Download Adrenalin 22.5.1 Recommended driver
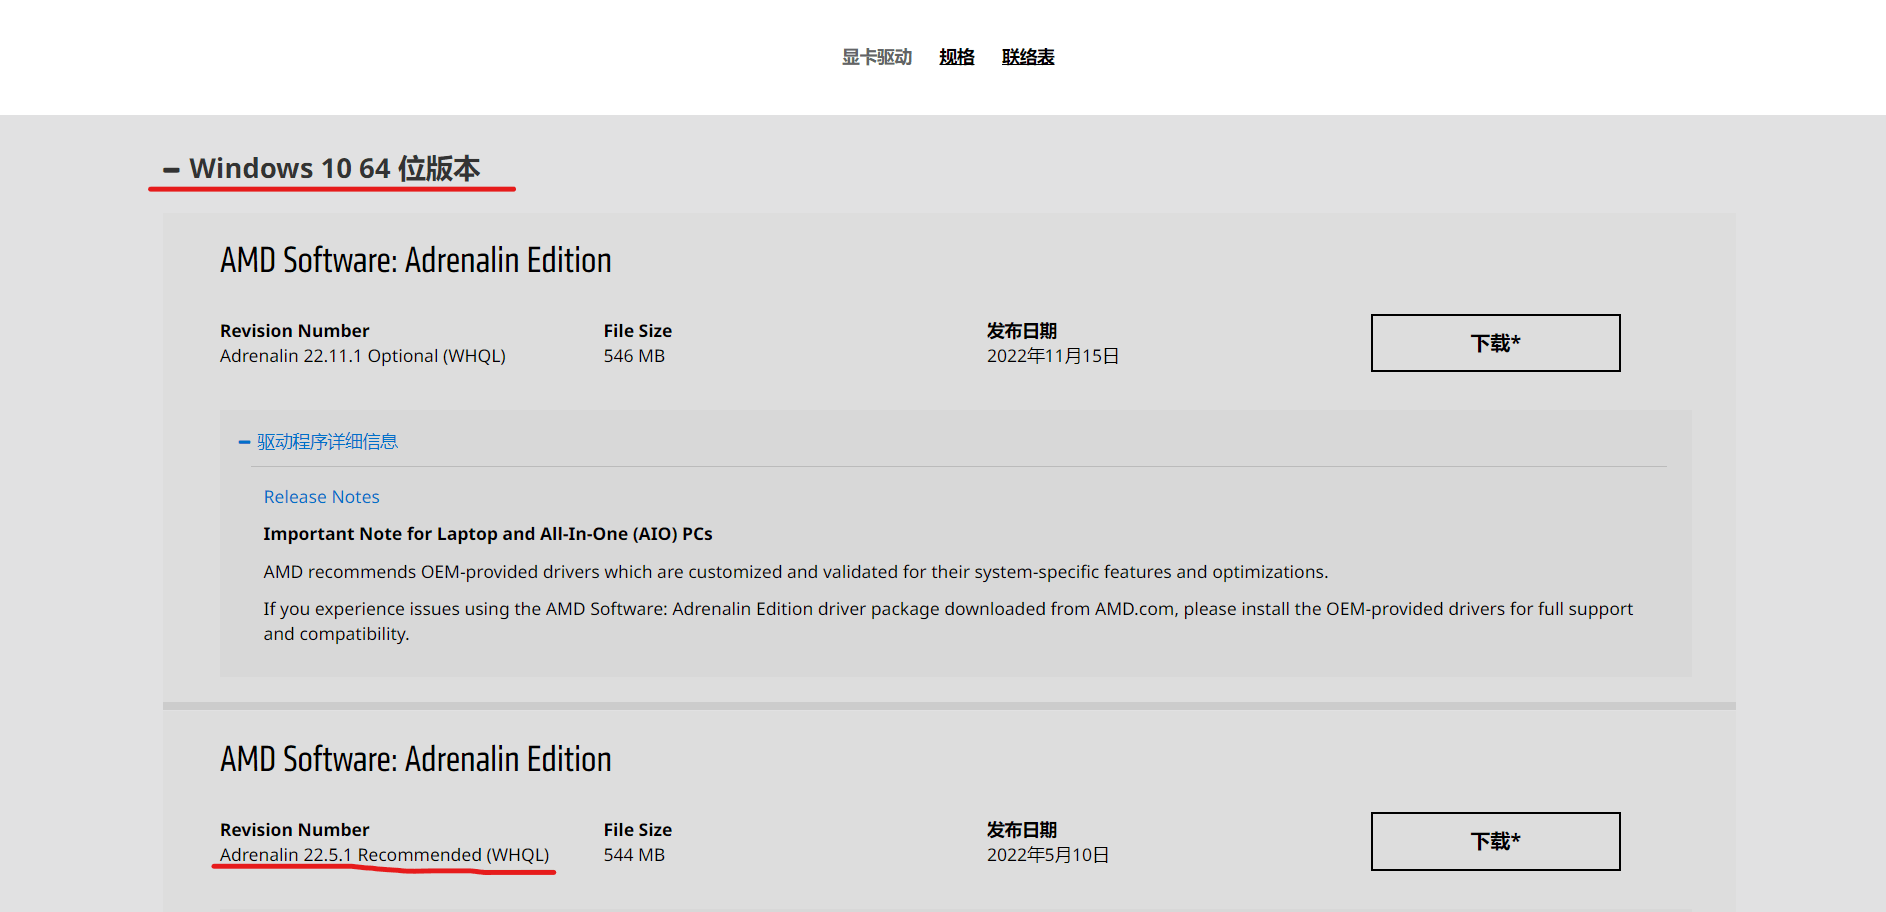 [x=1495, y=841]
